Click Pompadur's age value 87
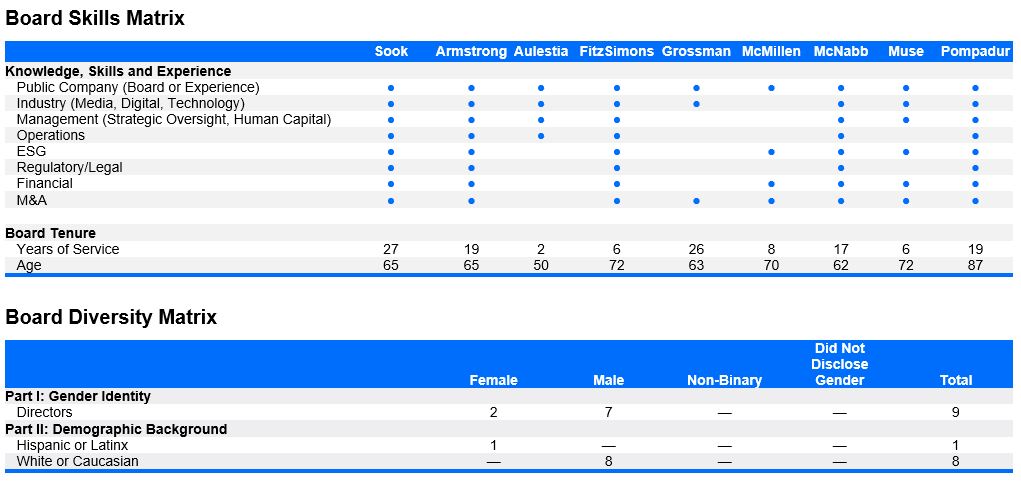 pos(975,265)
